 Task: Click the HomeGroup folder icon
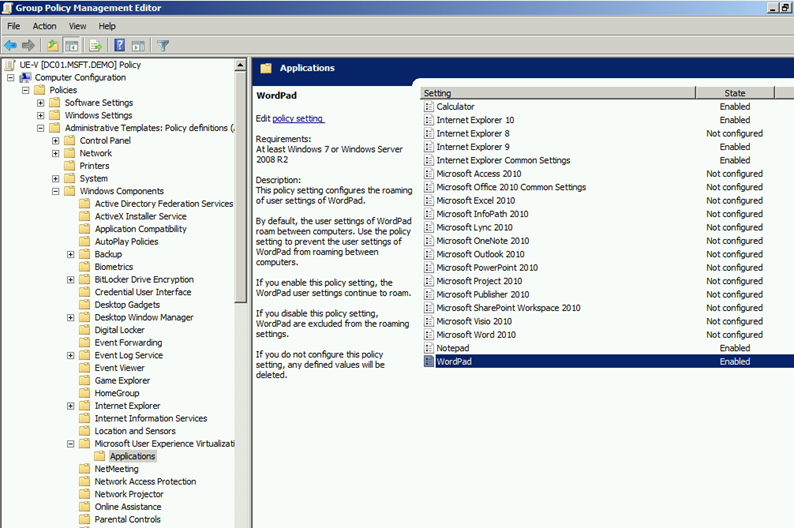(85, 393)
